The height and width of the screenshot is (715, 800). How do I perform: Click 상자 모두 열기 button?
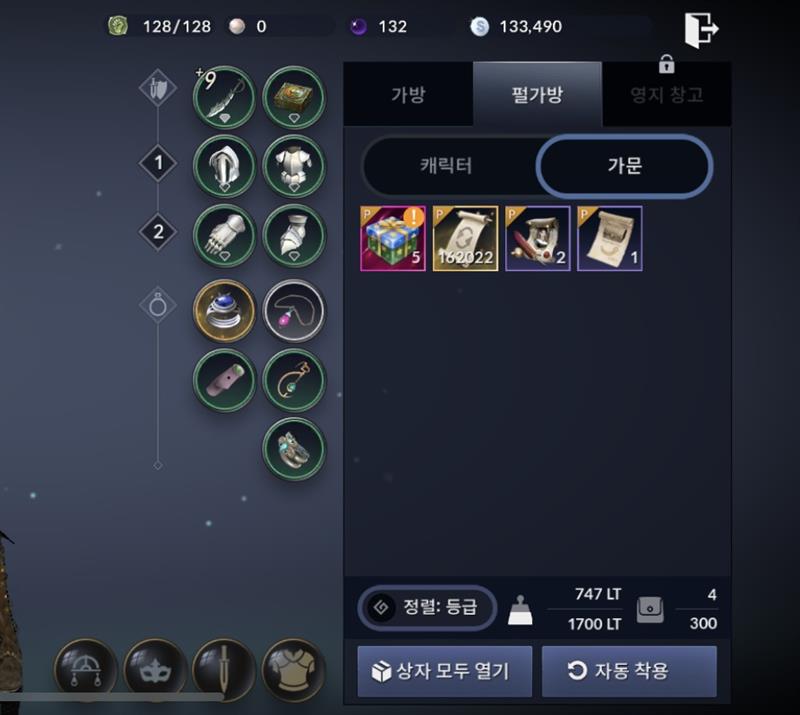point(444,671)
